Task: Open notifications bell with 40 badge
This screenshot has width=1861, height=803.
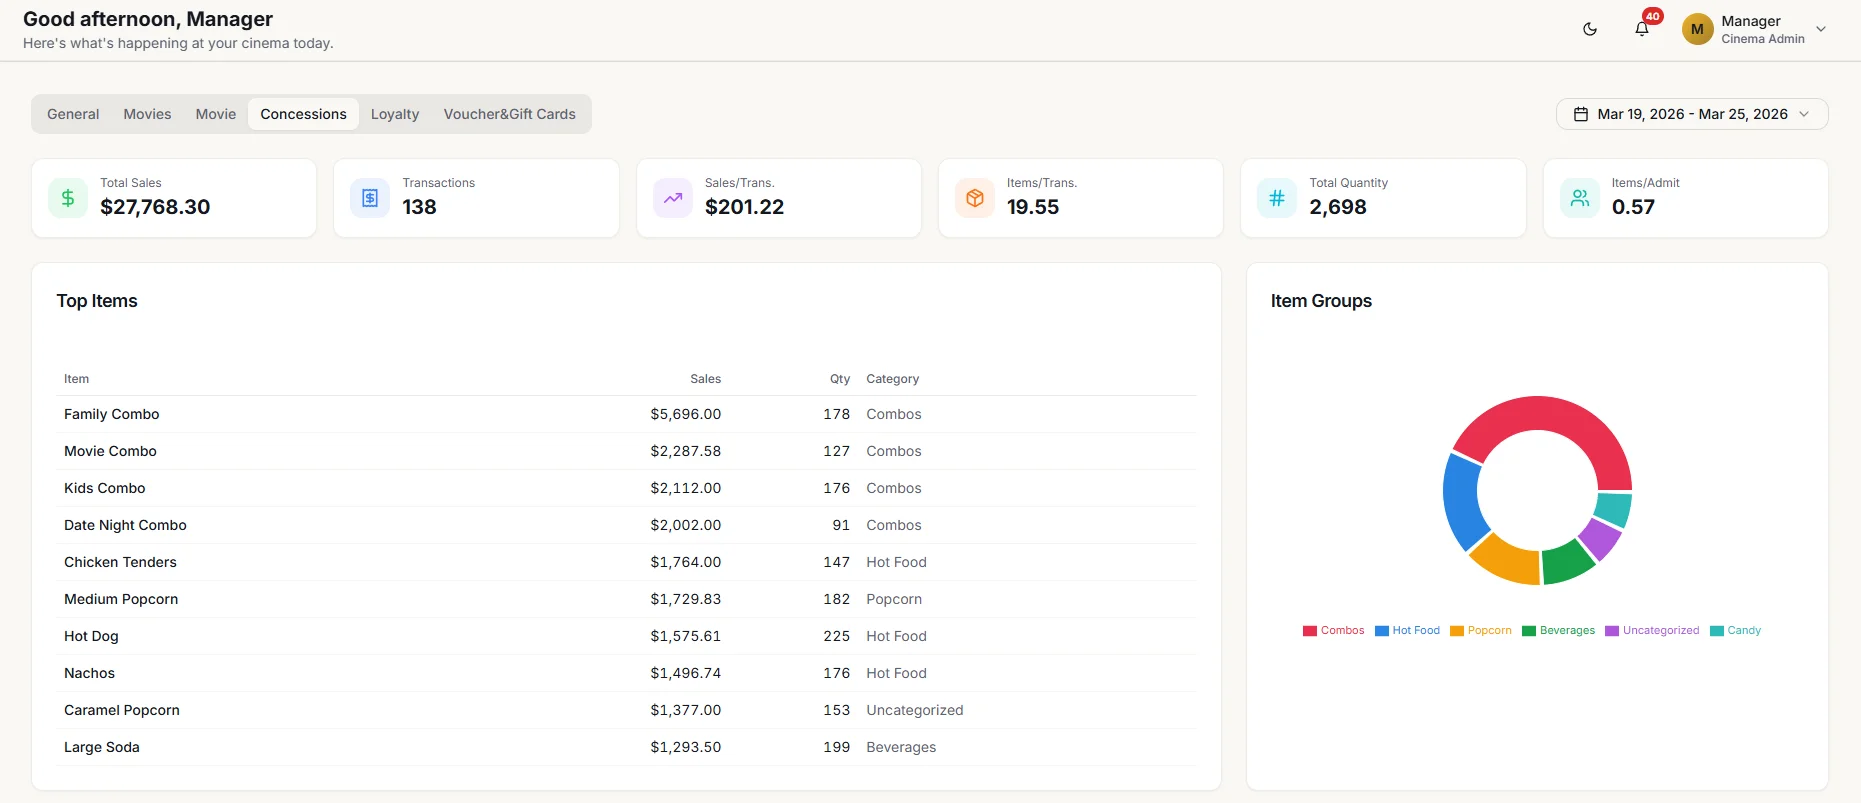Action: [x=1642, y=29]
